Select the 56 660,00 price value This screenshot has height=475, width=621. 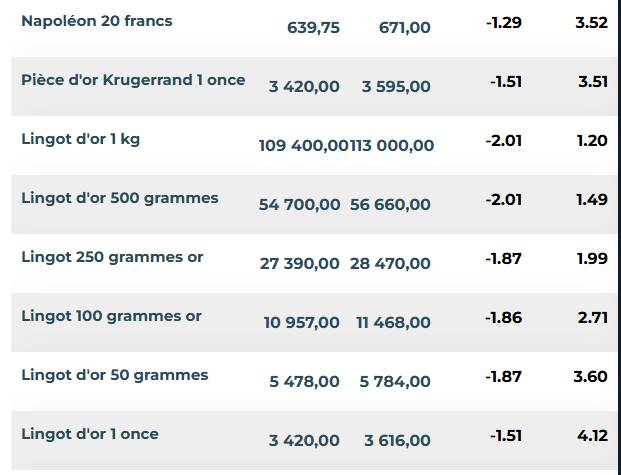point(390,205)
